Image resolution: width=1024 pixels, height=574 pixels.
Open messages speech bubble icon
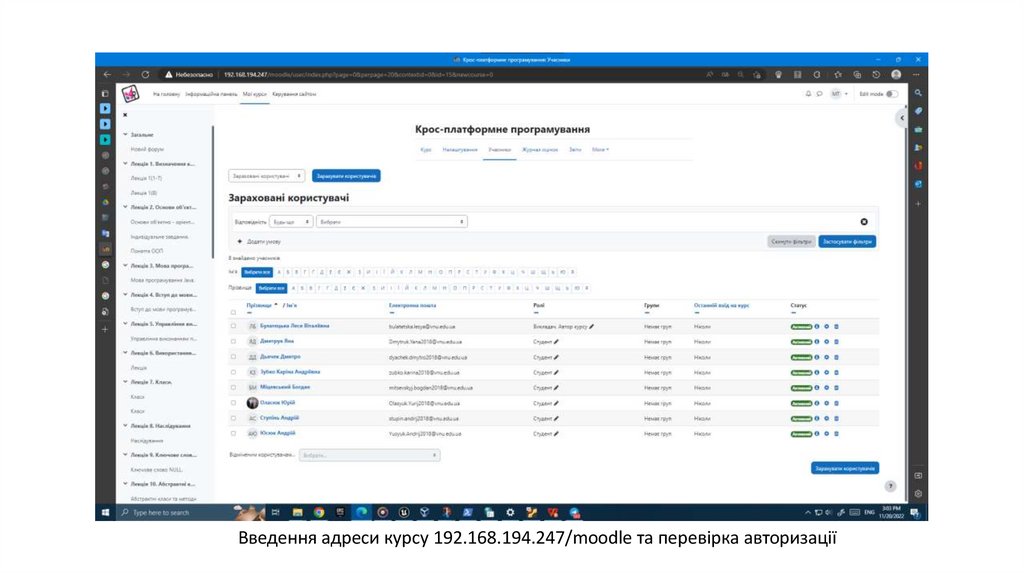819,94
